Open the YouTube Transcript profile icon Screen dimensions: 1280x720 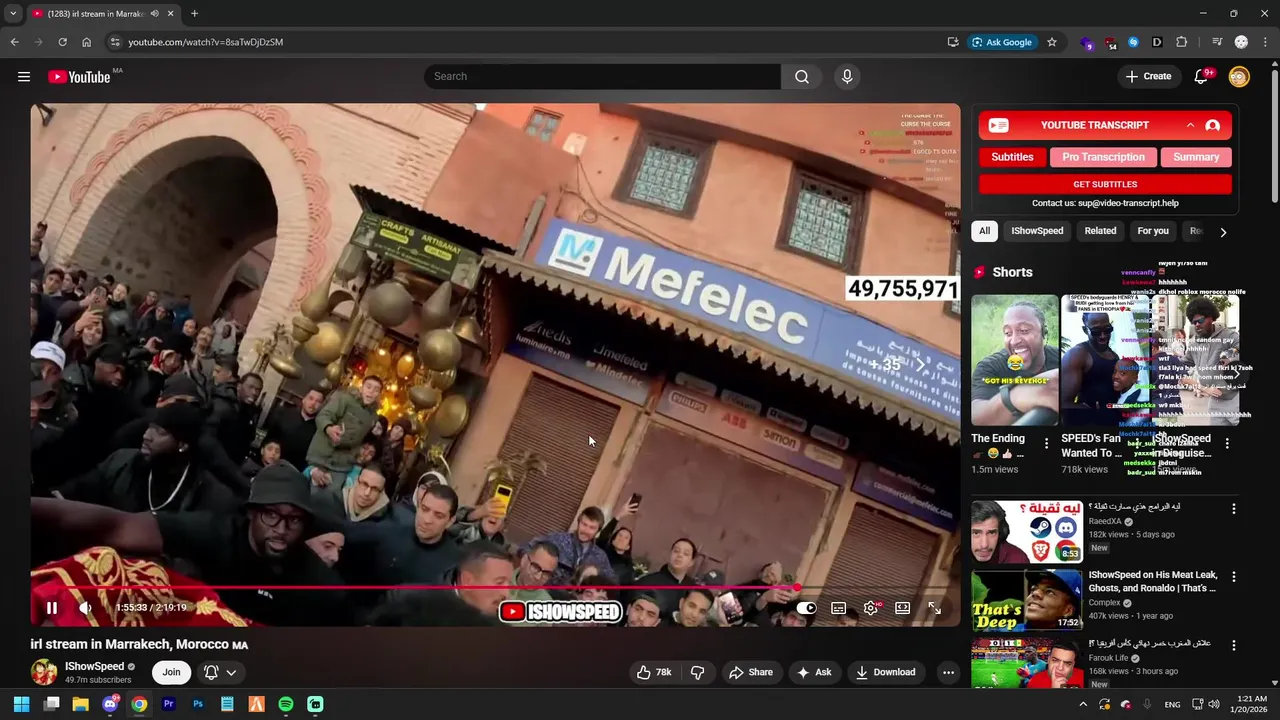coord(1212,125)
